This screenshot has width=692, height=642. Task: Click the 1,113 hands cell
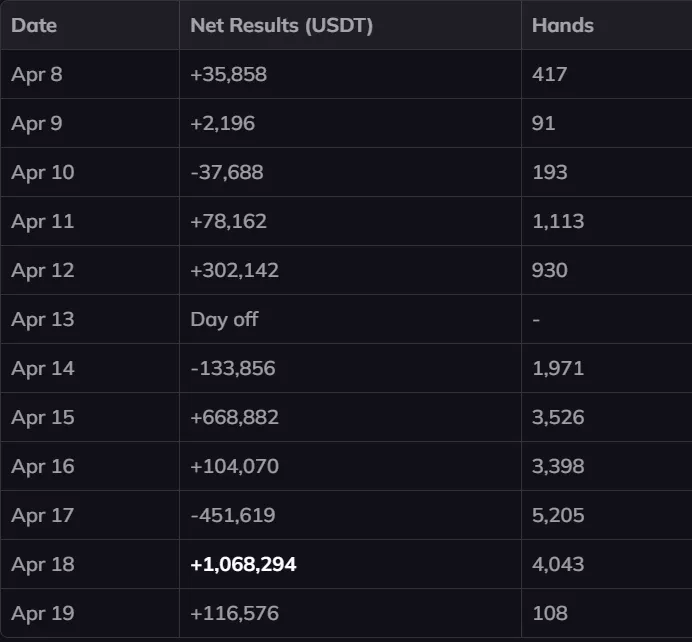point(558,221)
